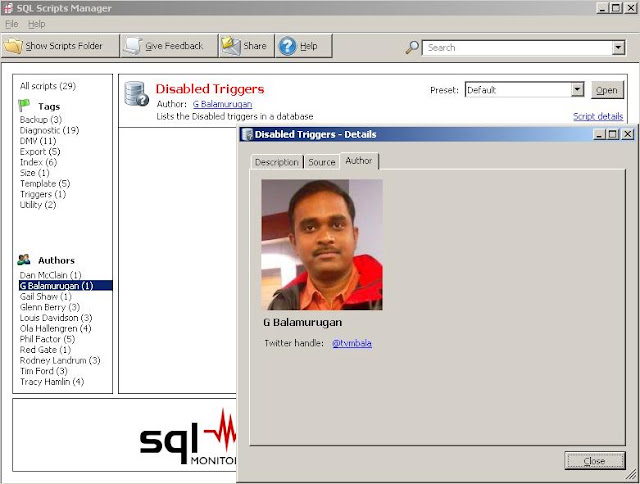Expand the Preset dropdown arrow

[577, 89]
